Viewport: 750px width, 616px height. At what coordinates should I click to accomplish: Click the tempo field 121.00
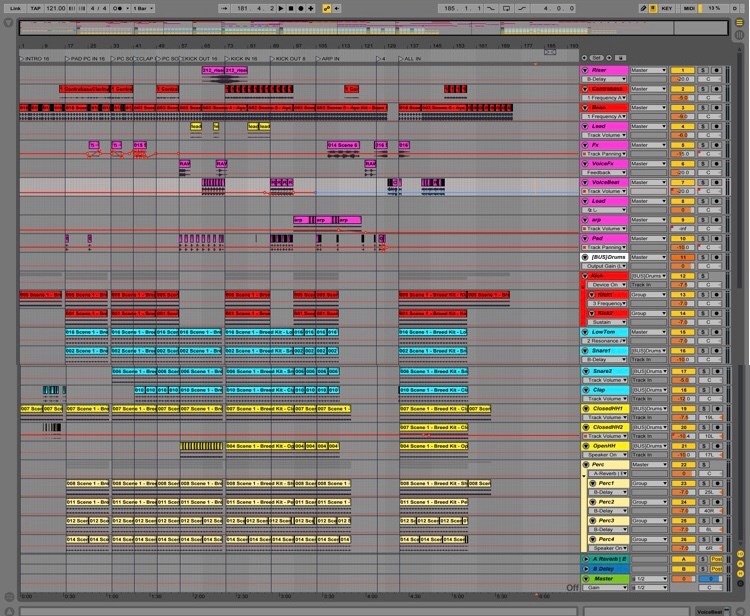point(55,8)
